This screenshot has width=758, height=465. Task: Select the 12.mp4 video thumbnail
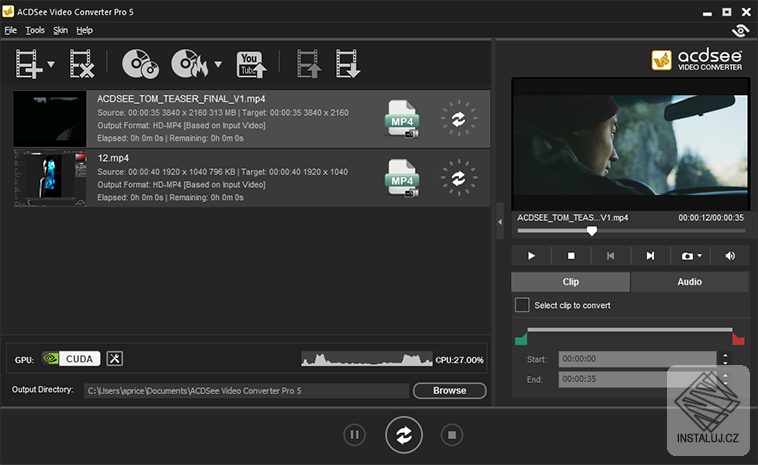pos(50,178)
